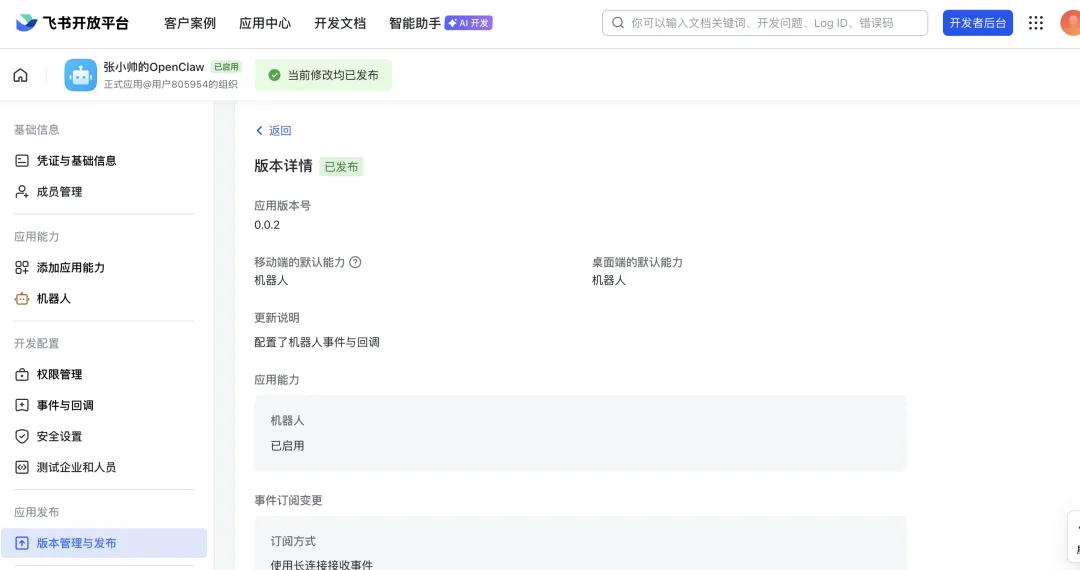Select 版本管理与发布 in sidebar
Viewport: 1080px width, 570px height.
[104, 542]
